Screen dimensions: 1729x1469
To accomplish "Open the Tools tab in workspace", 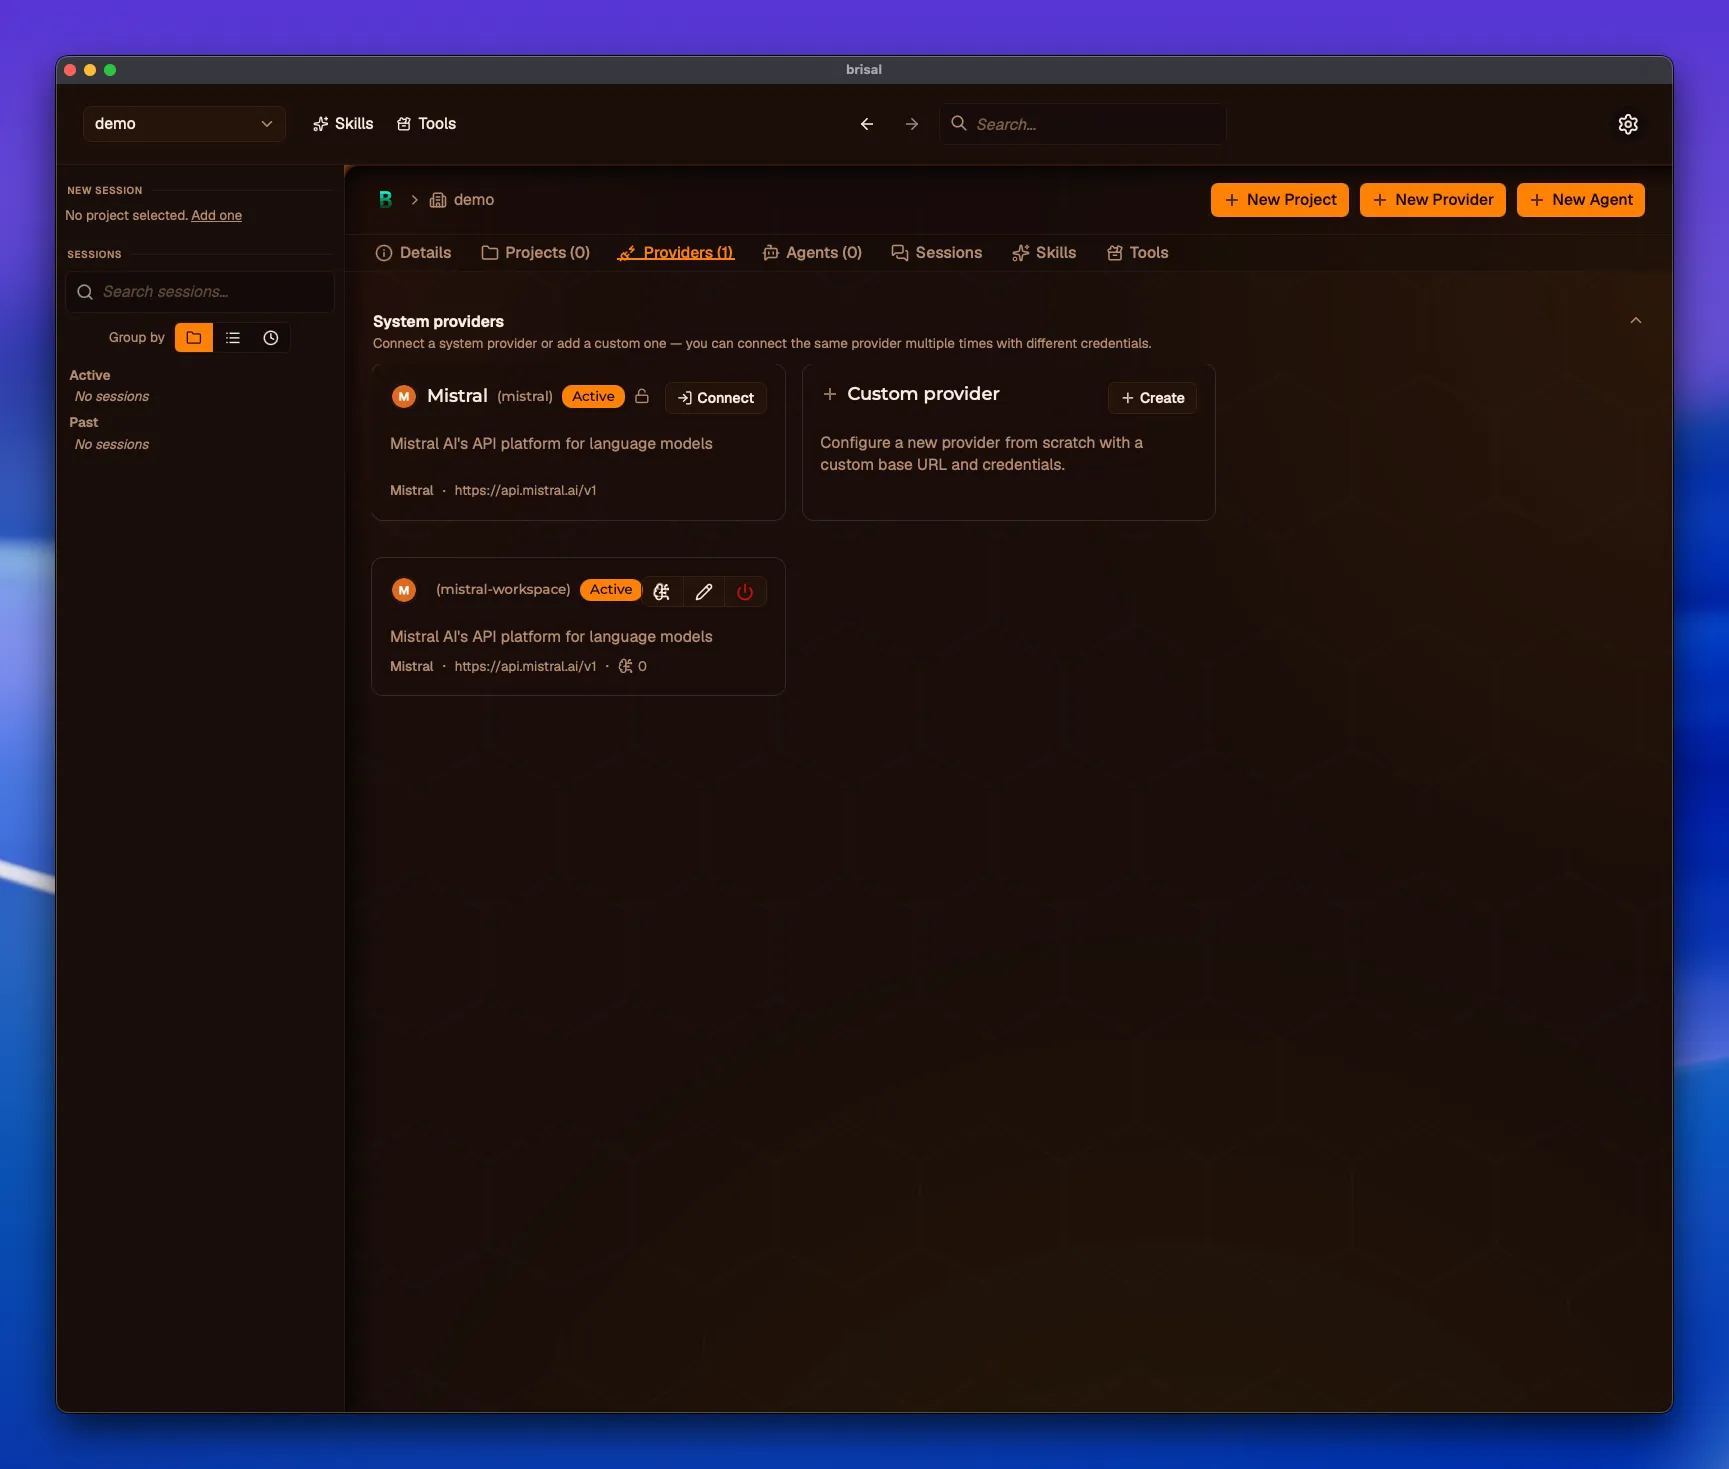I will pyautogui.click(x=1138, y=253).
